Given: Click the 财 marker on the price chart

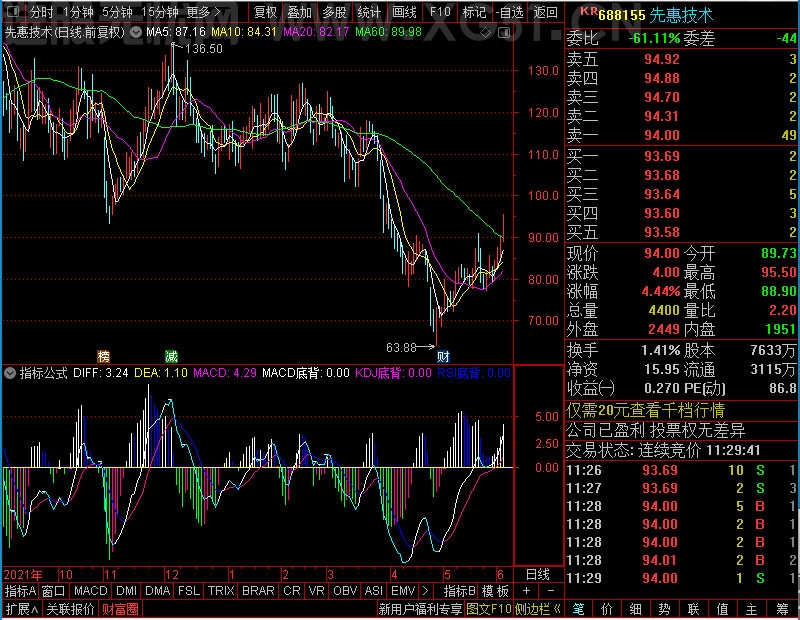Looking at the screenshot, I should pos(443,356).
